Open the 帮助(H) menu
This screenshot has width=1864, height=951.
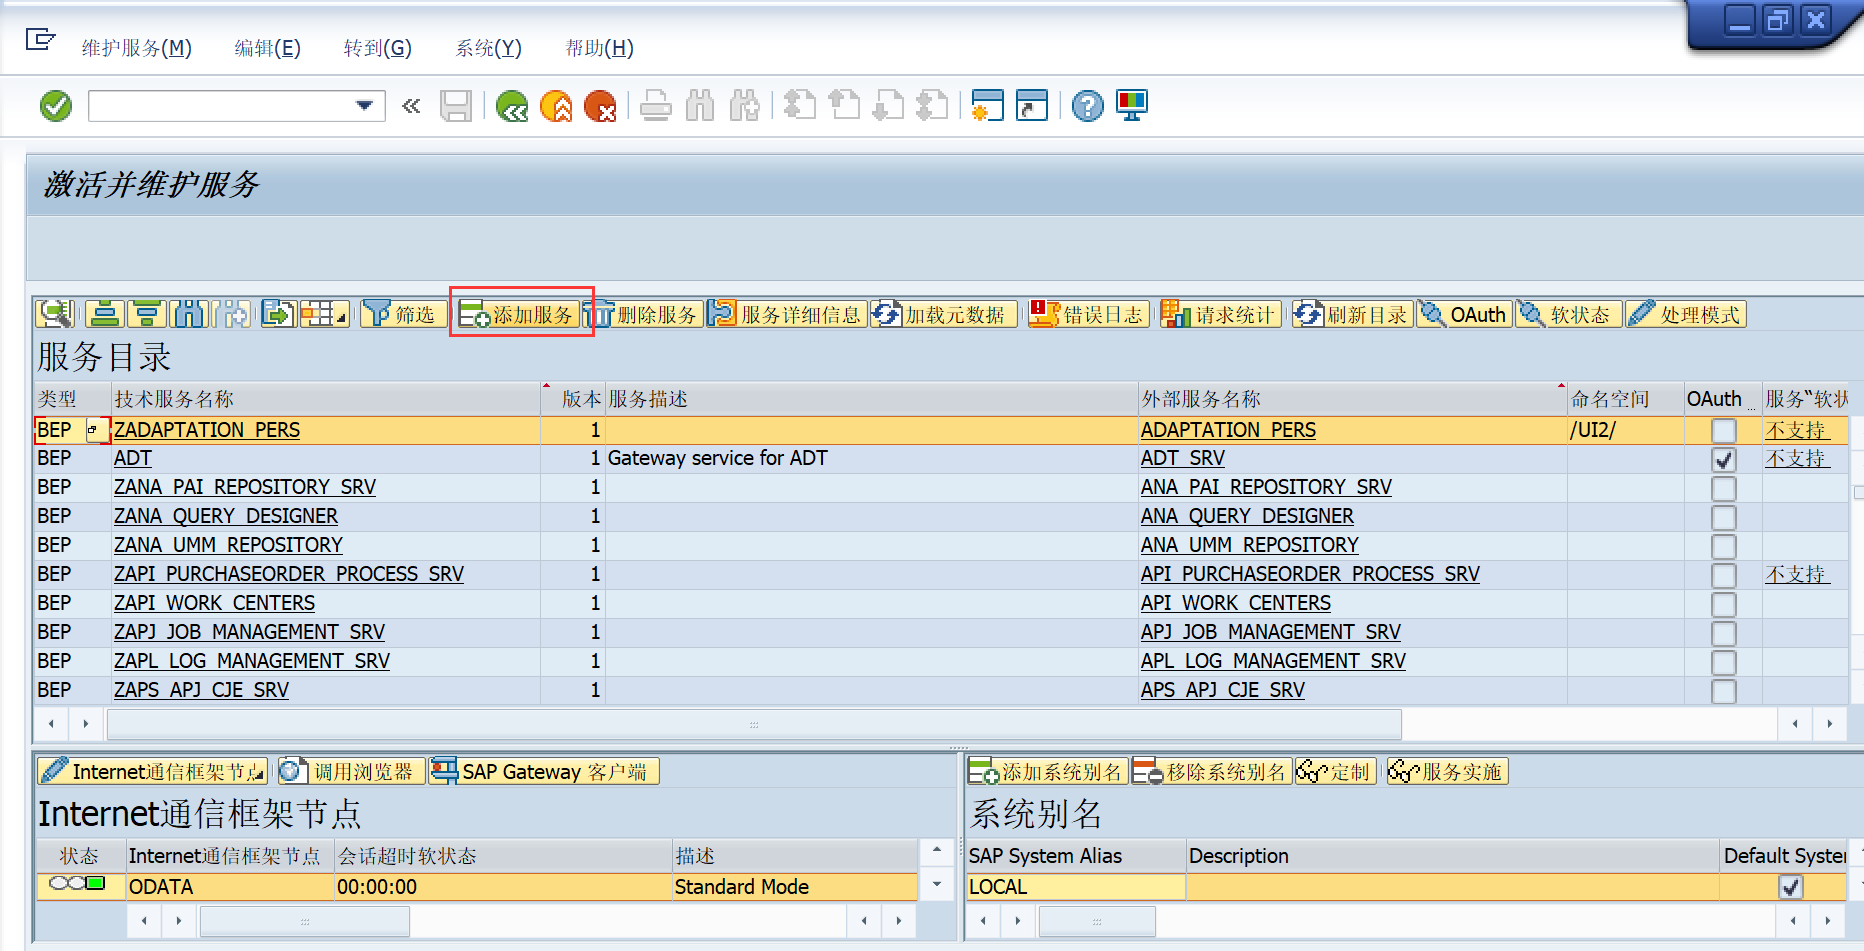(599, 48)
